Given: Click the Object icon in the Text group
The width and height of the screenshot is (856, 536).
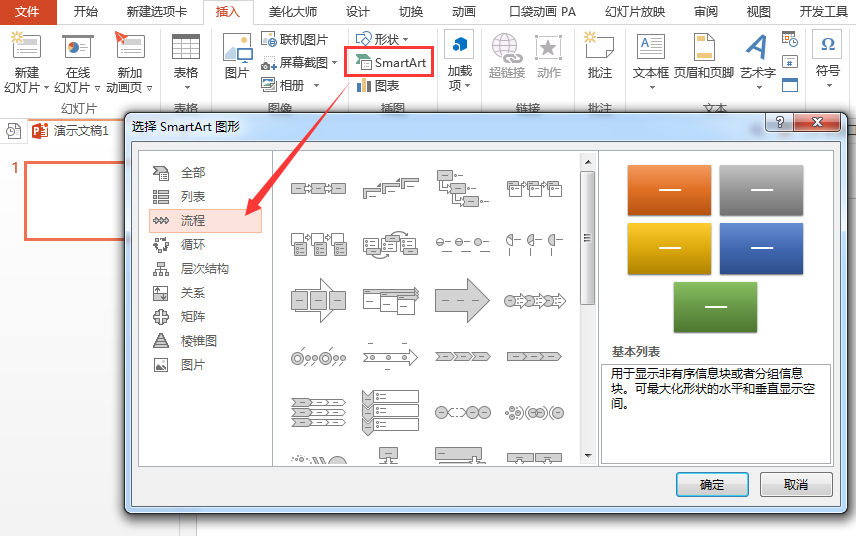Looking at the screenshot, I should tap(789, 85).
